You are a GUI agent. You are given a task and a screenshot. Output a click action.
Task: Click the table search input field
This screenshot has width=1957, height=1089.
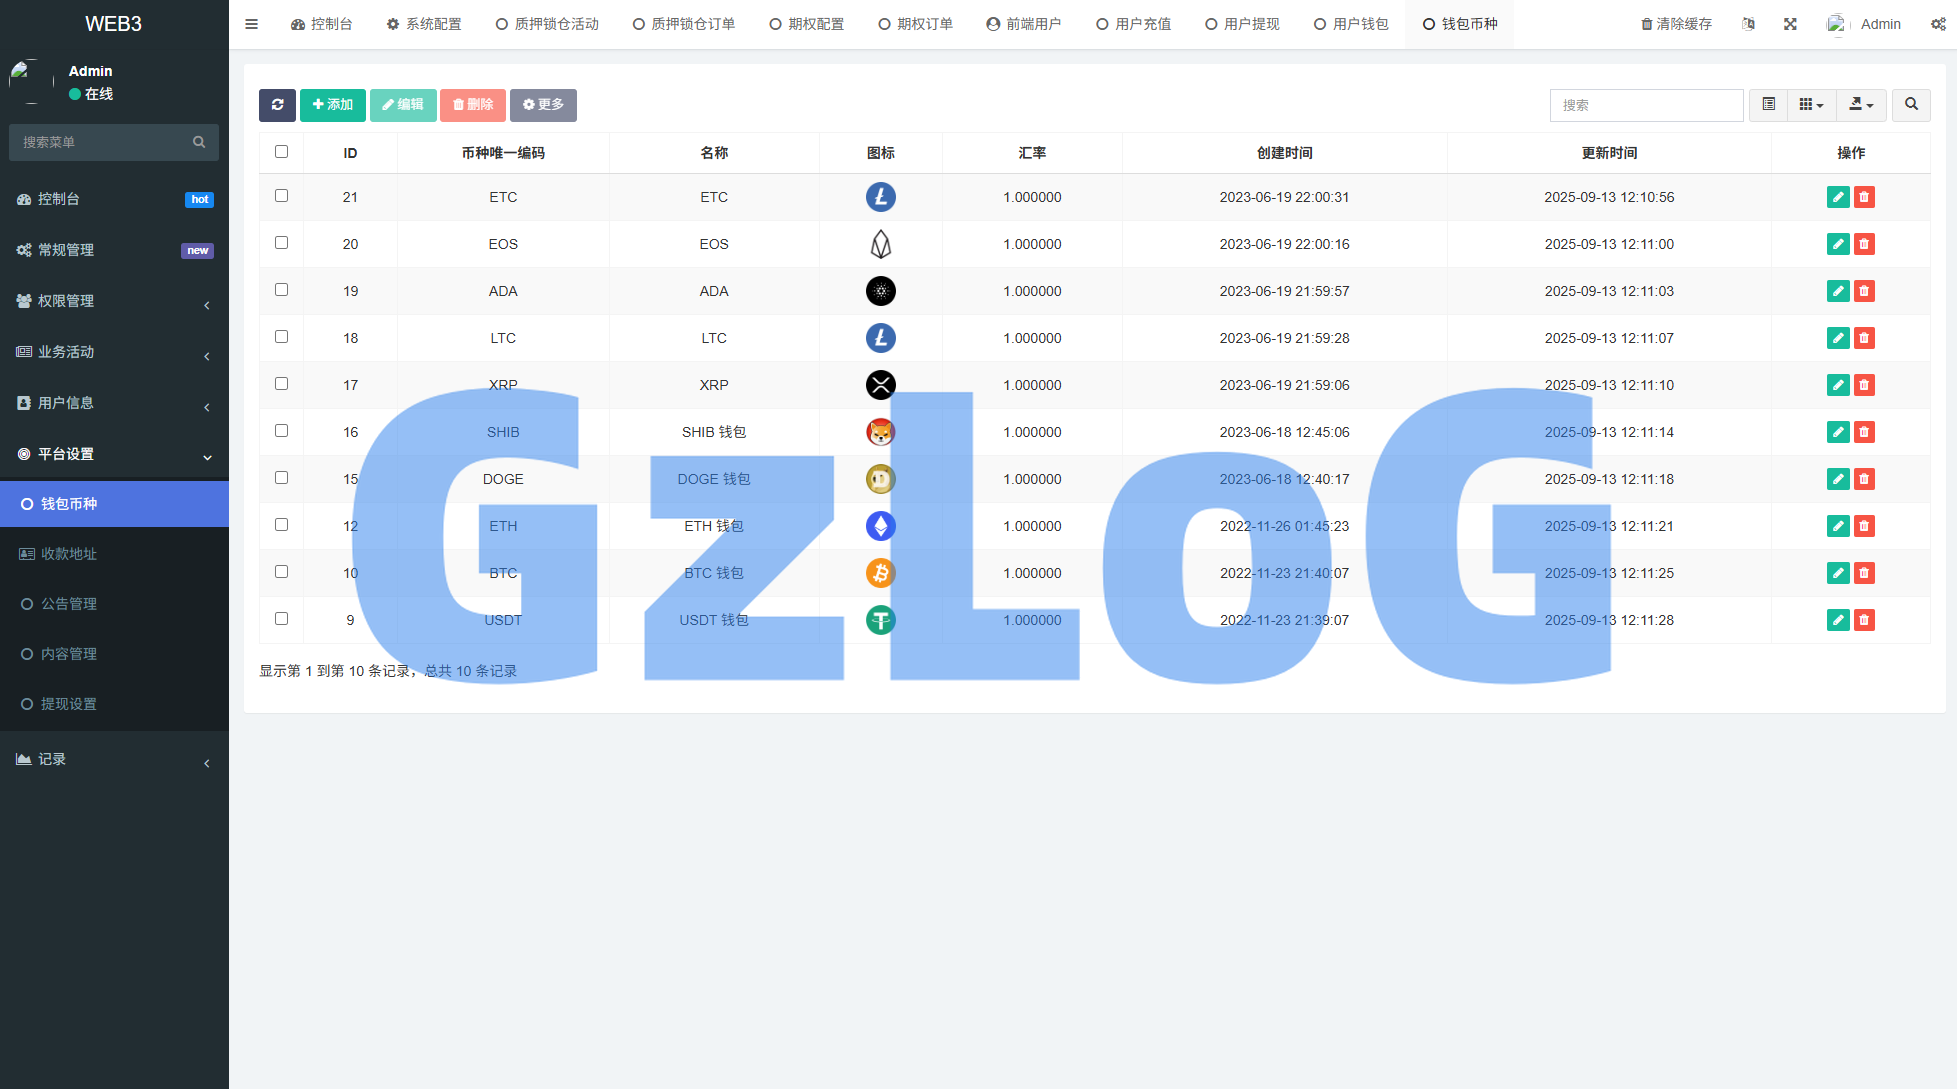(x=1646, y=105)
